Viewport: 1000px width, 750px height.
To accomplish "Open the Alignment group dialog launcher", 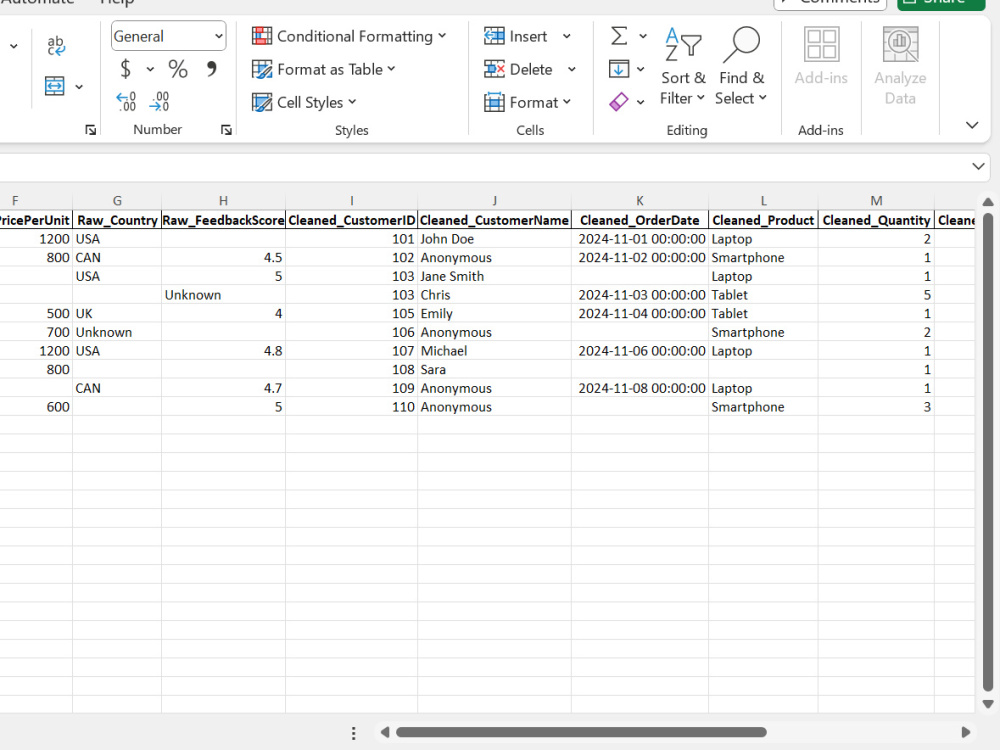I will 91,130.
